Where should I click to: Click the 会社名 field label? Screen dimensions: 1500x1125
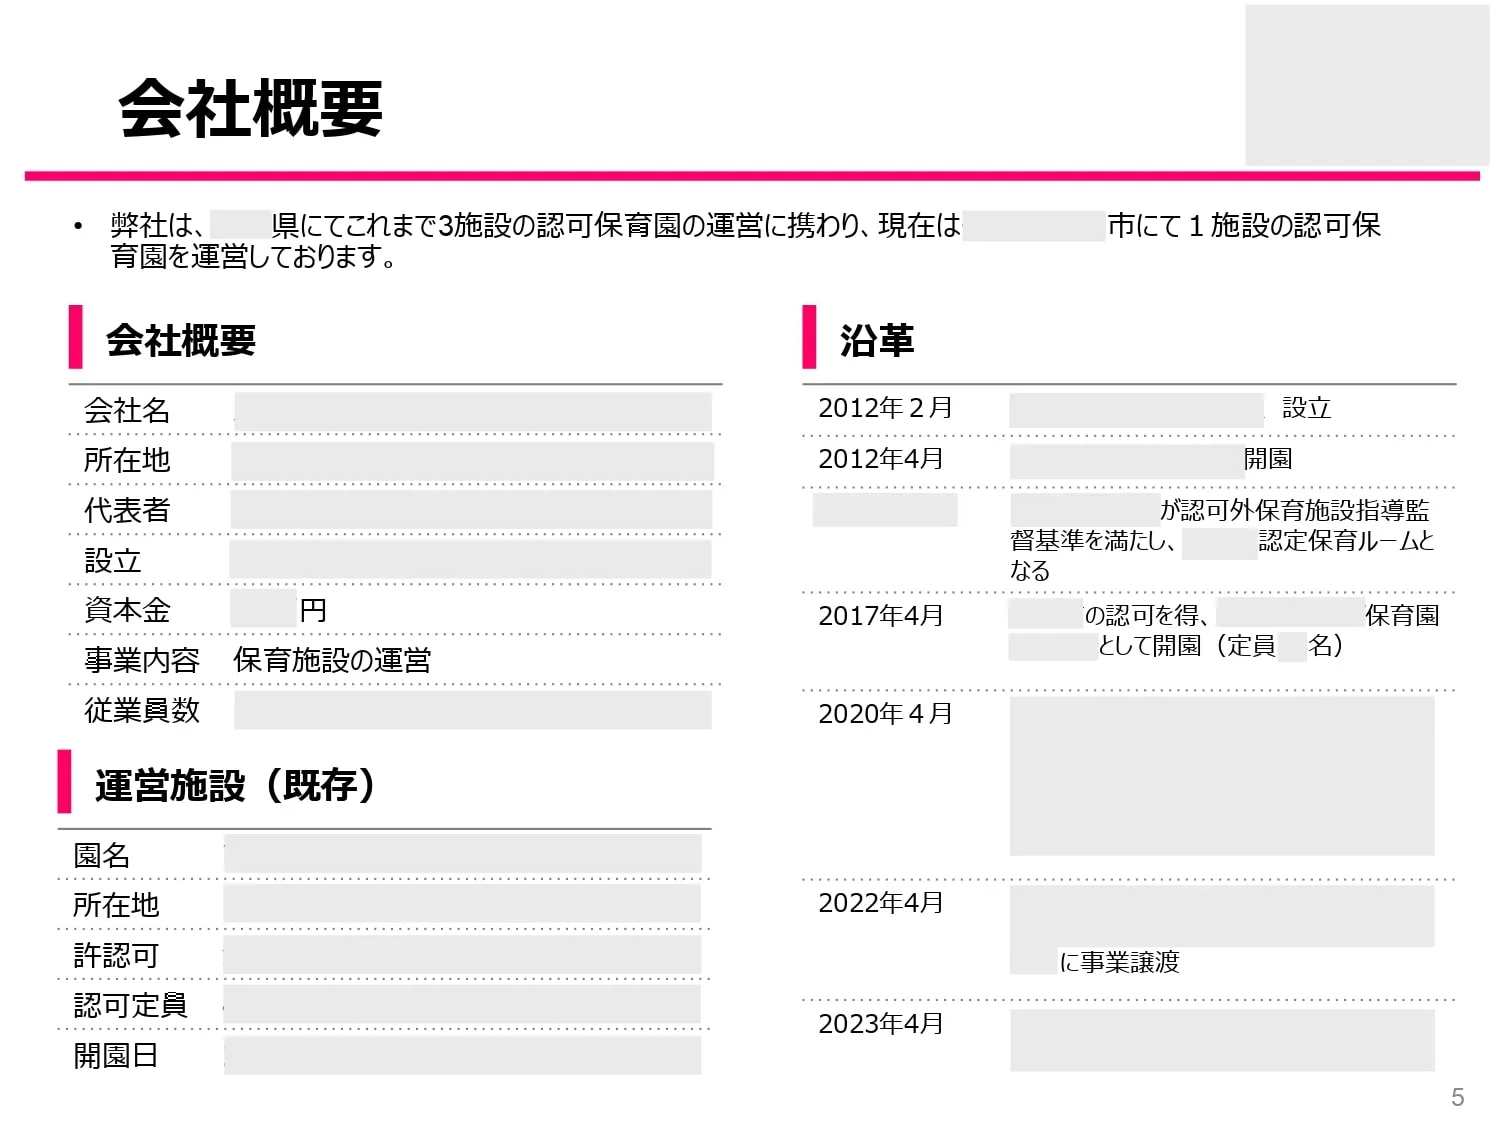coord(126,410)
